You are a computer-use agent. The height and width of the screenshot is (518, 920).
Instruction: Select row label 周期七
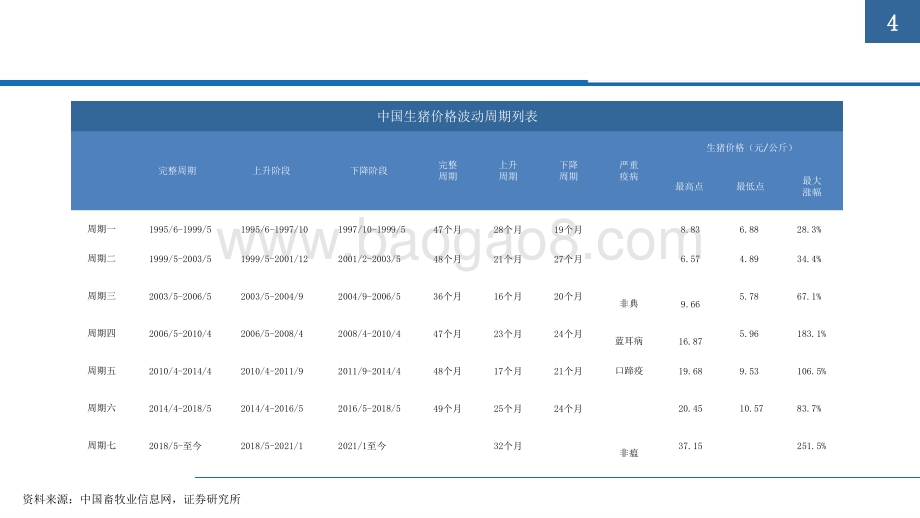[x=102, y=445]
